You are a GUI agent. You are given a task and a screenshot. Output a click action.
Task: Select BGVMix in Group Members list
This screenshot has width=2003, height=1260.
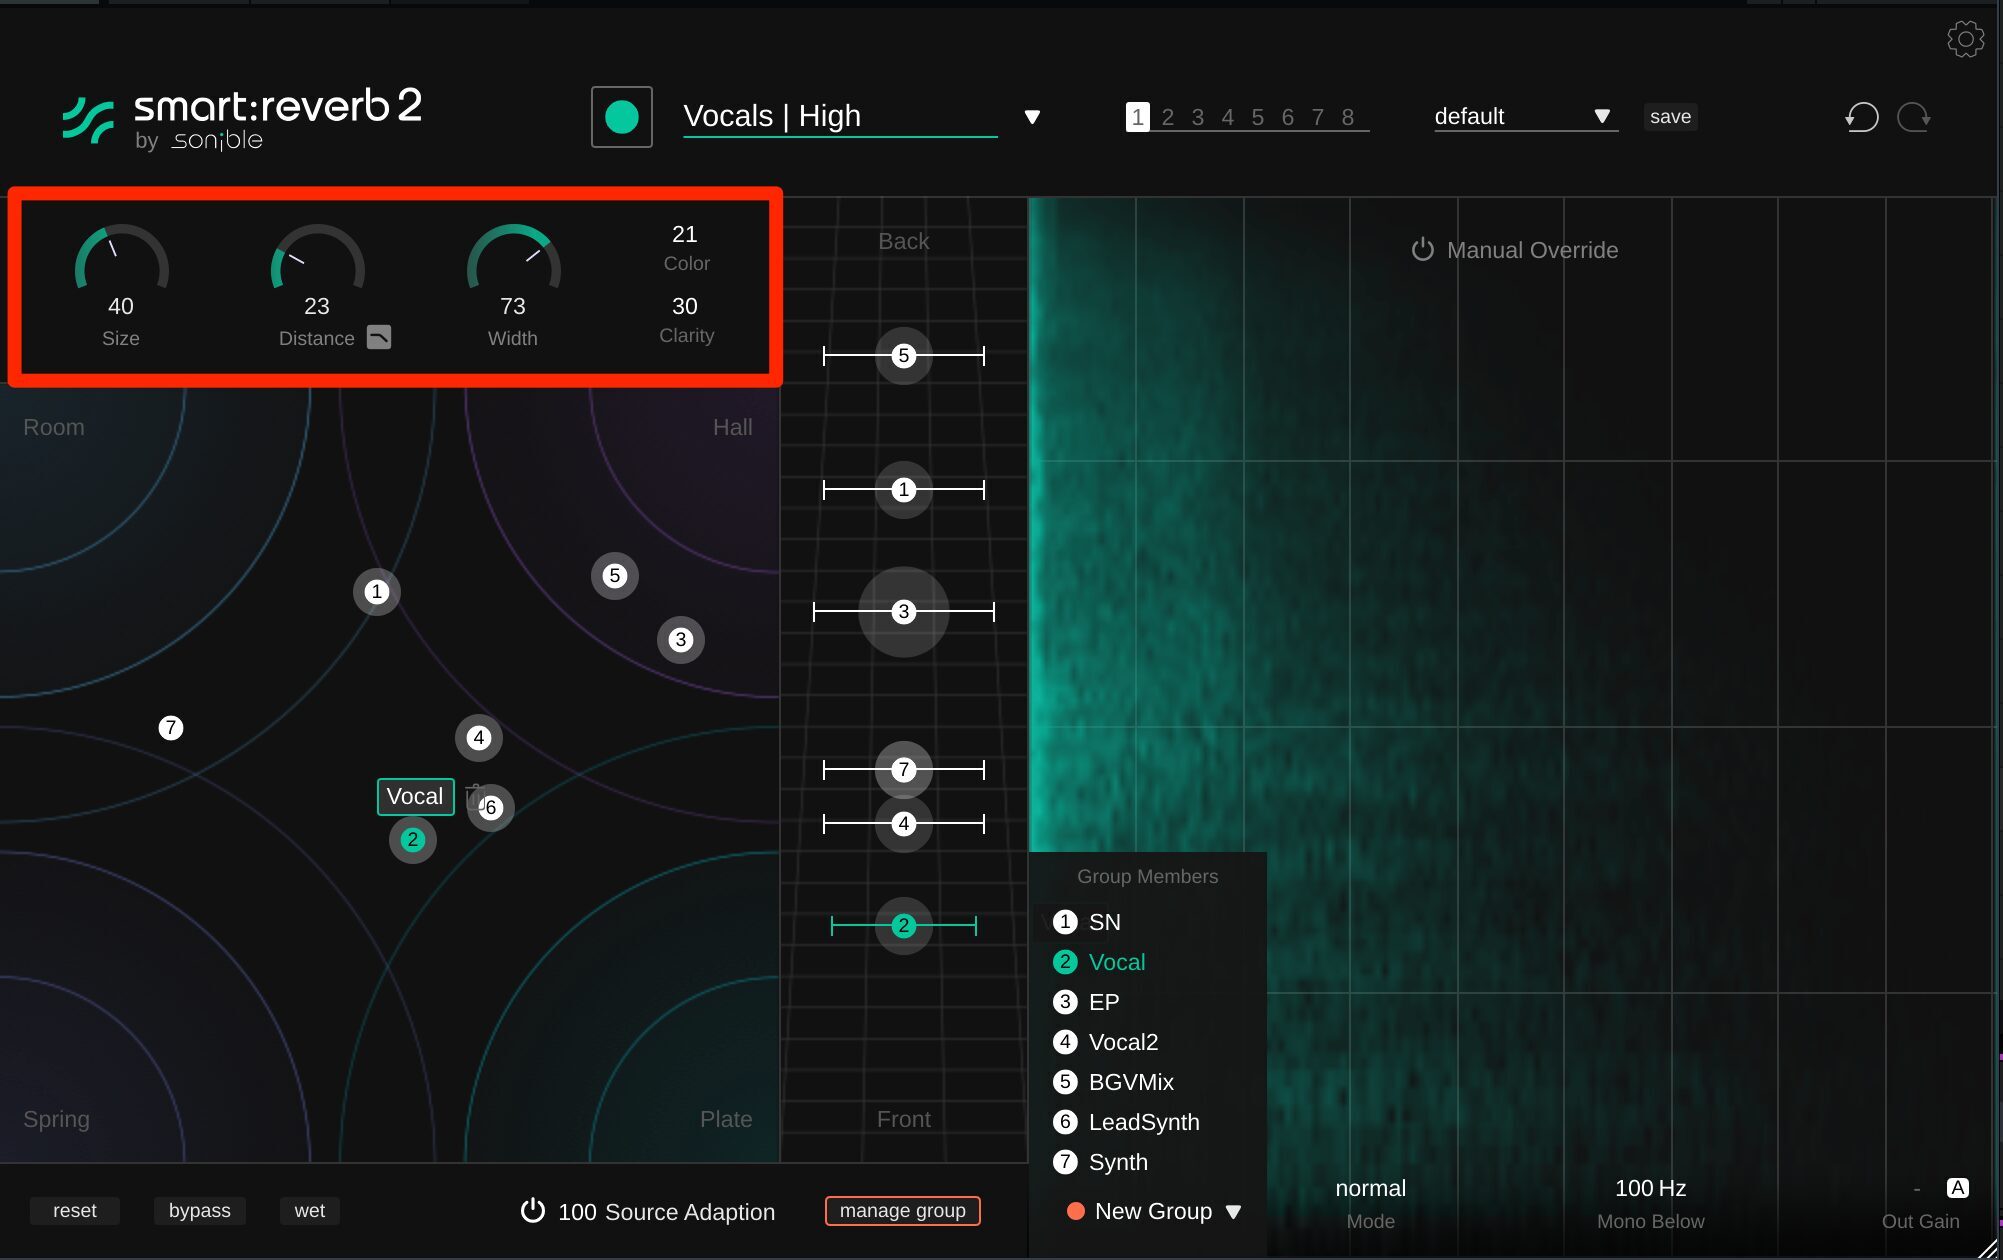1113,1082
